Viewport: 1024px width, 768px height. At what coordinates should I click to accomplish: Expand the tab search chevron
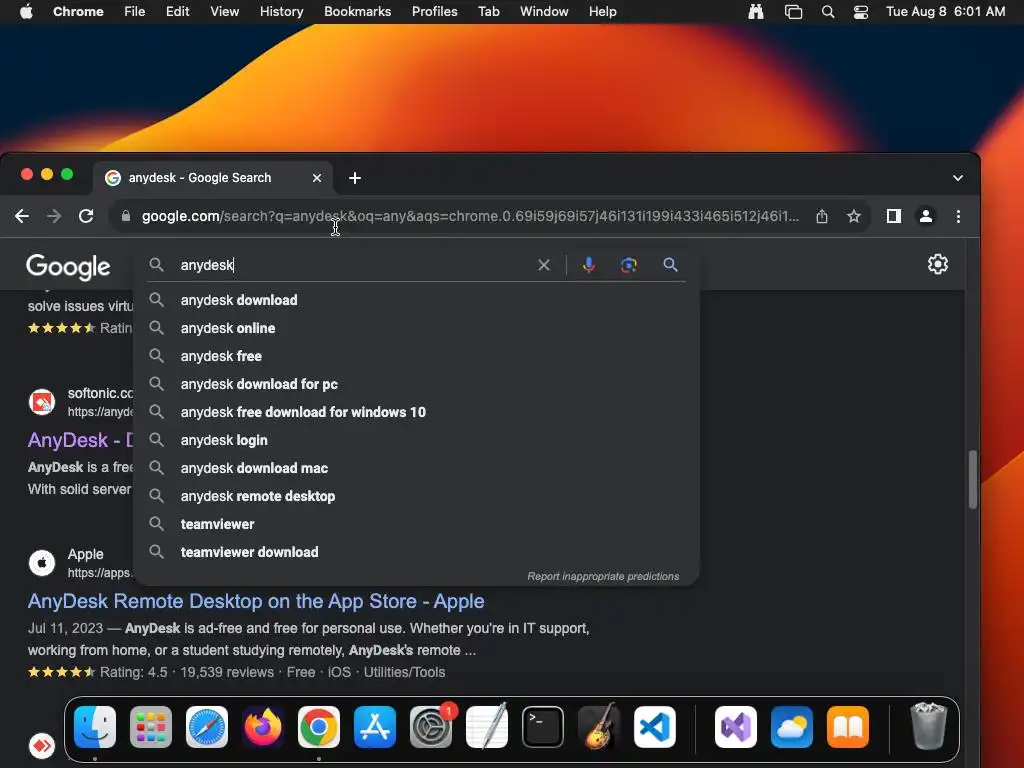[x=957, y=178]
